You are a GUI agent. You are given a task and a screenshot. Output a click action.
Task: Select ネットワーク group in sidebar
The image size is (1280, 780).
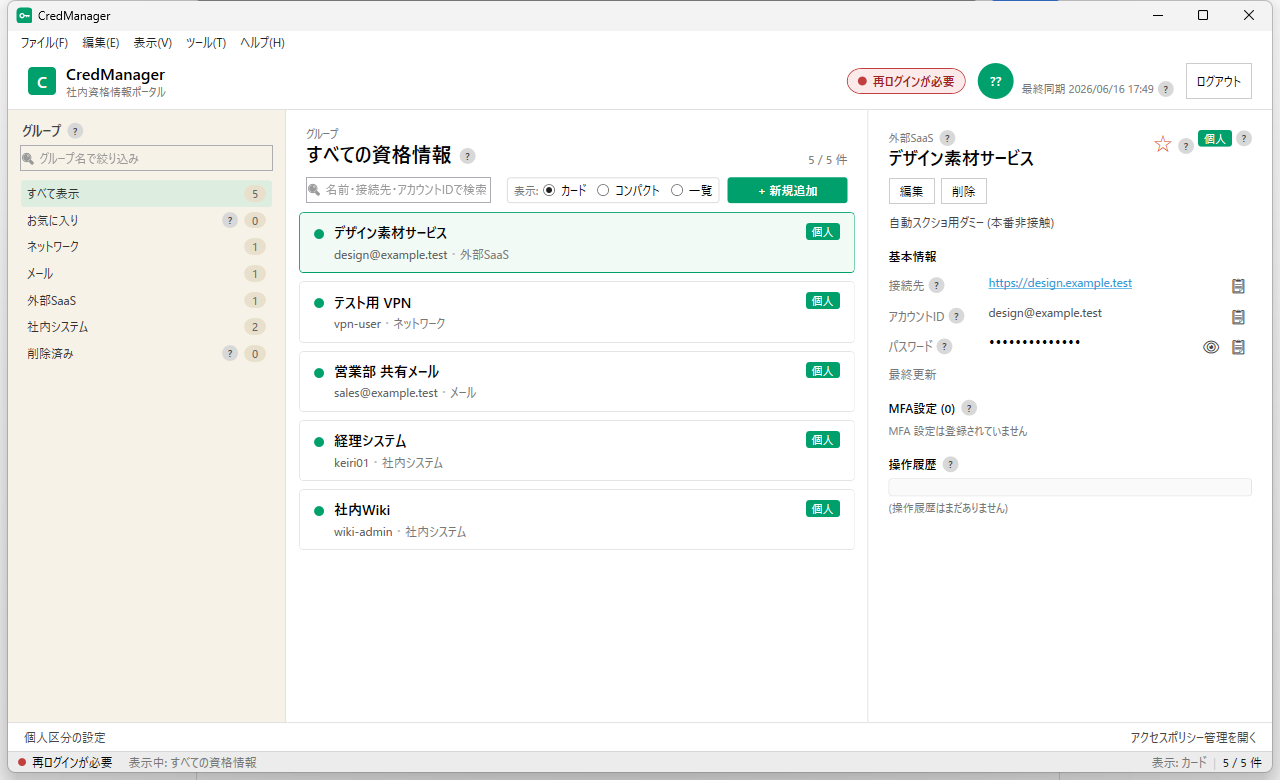coord(146,247)
